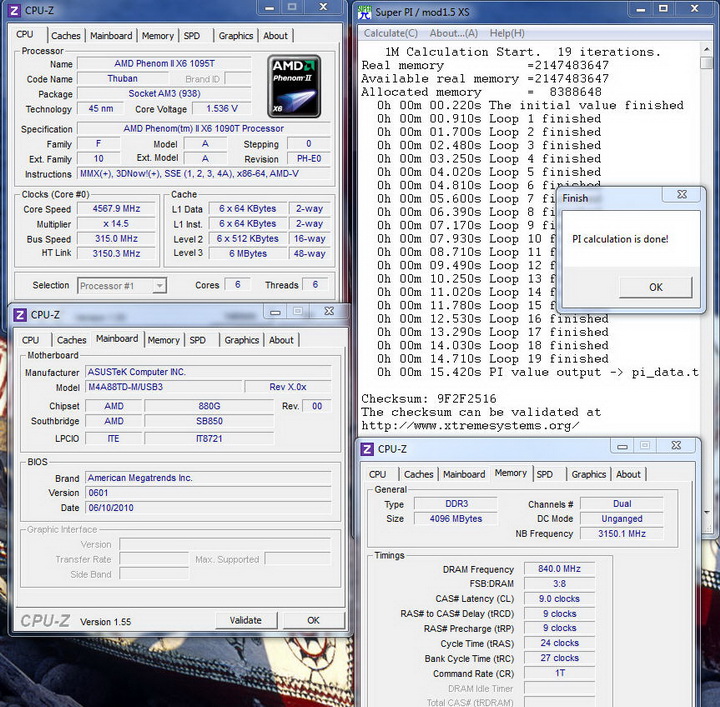This screenshot has height=707, width=720.
Task: Click the Super PI scroll up arrow
Action: click(706, 48)
